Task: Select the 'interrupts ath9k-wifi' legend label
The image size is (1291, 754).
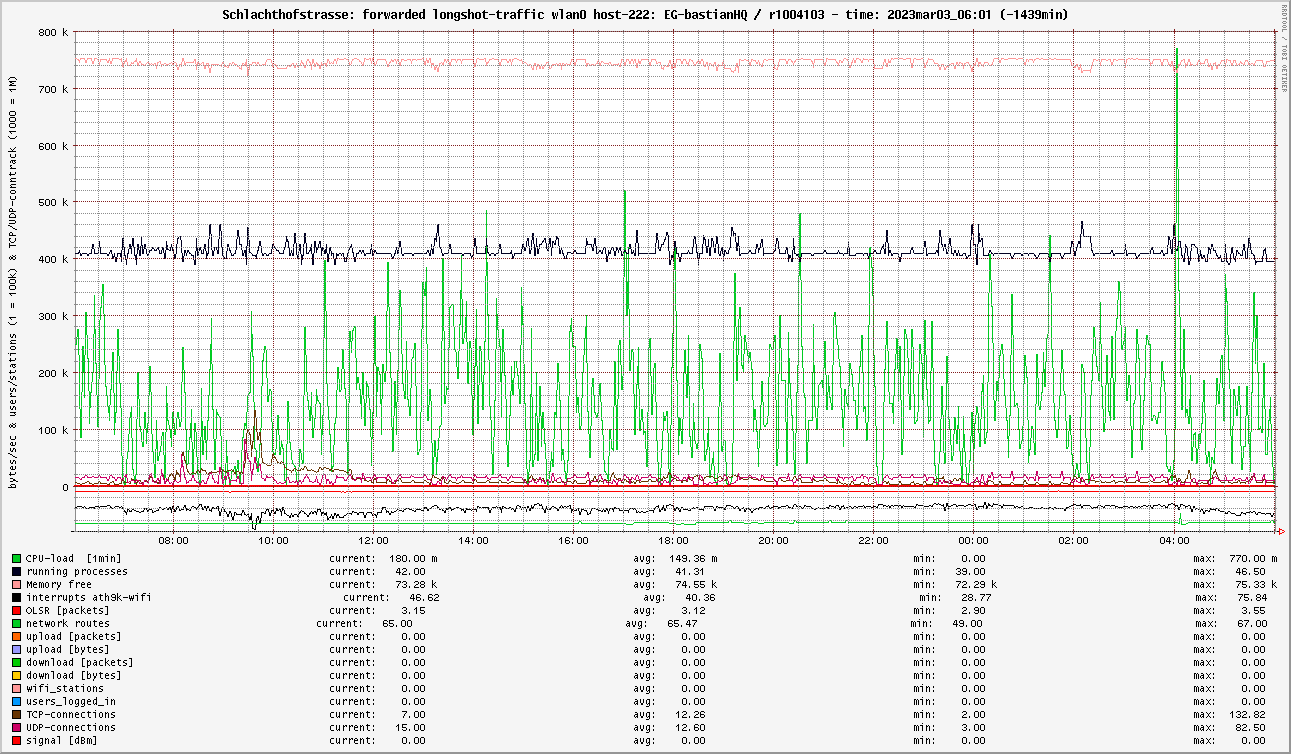Action: click(89, 597)
